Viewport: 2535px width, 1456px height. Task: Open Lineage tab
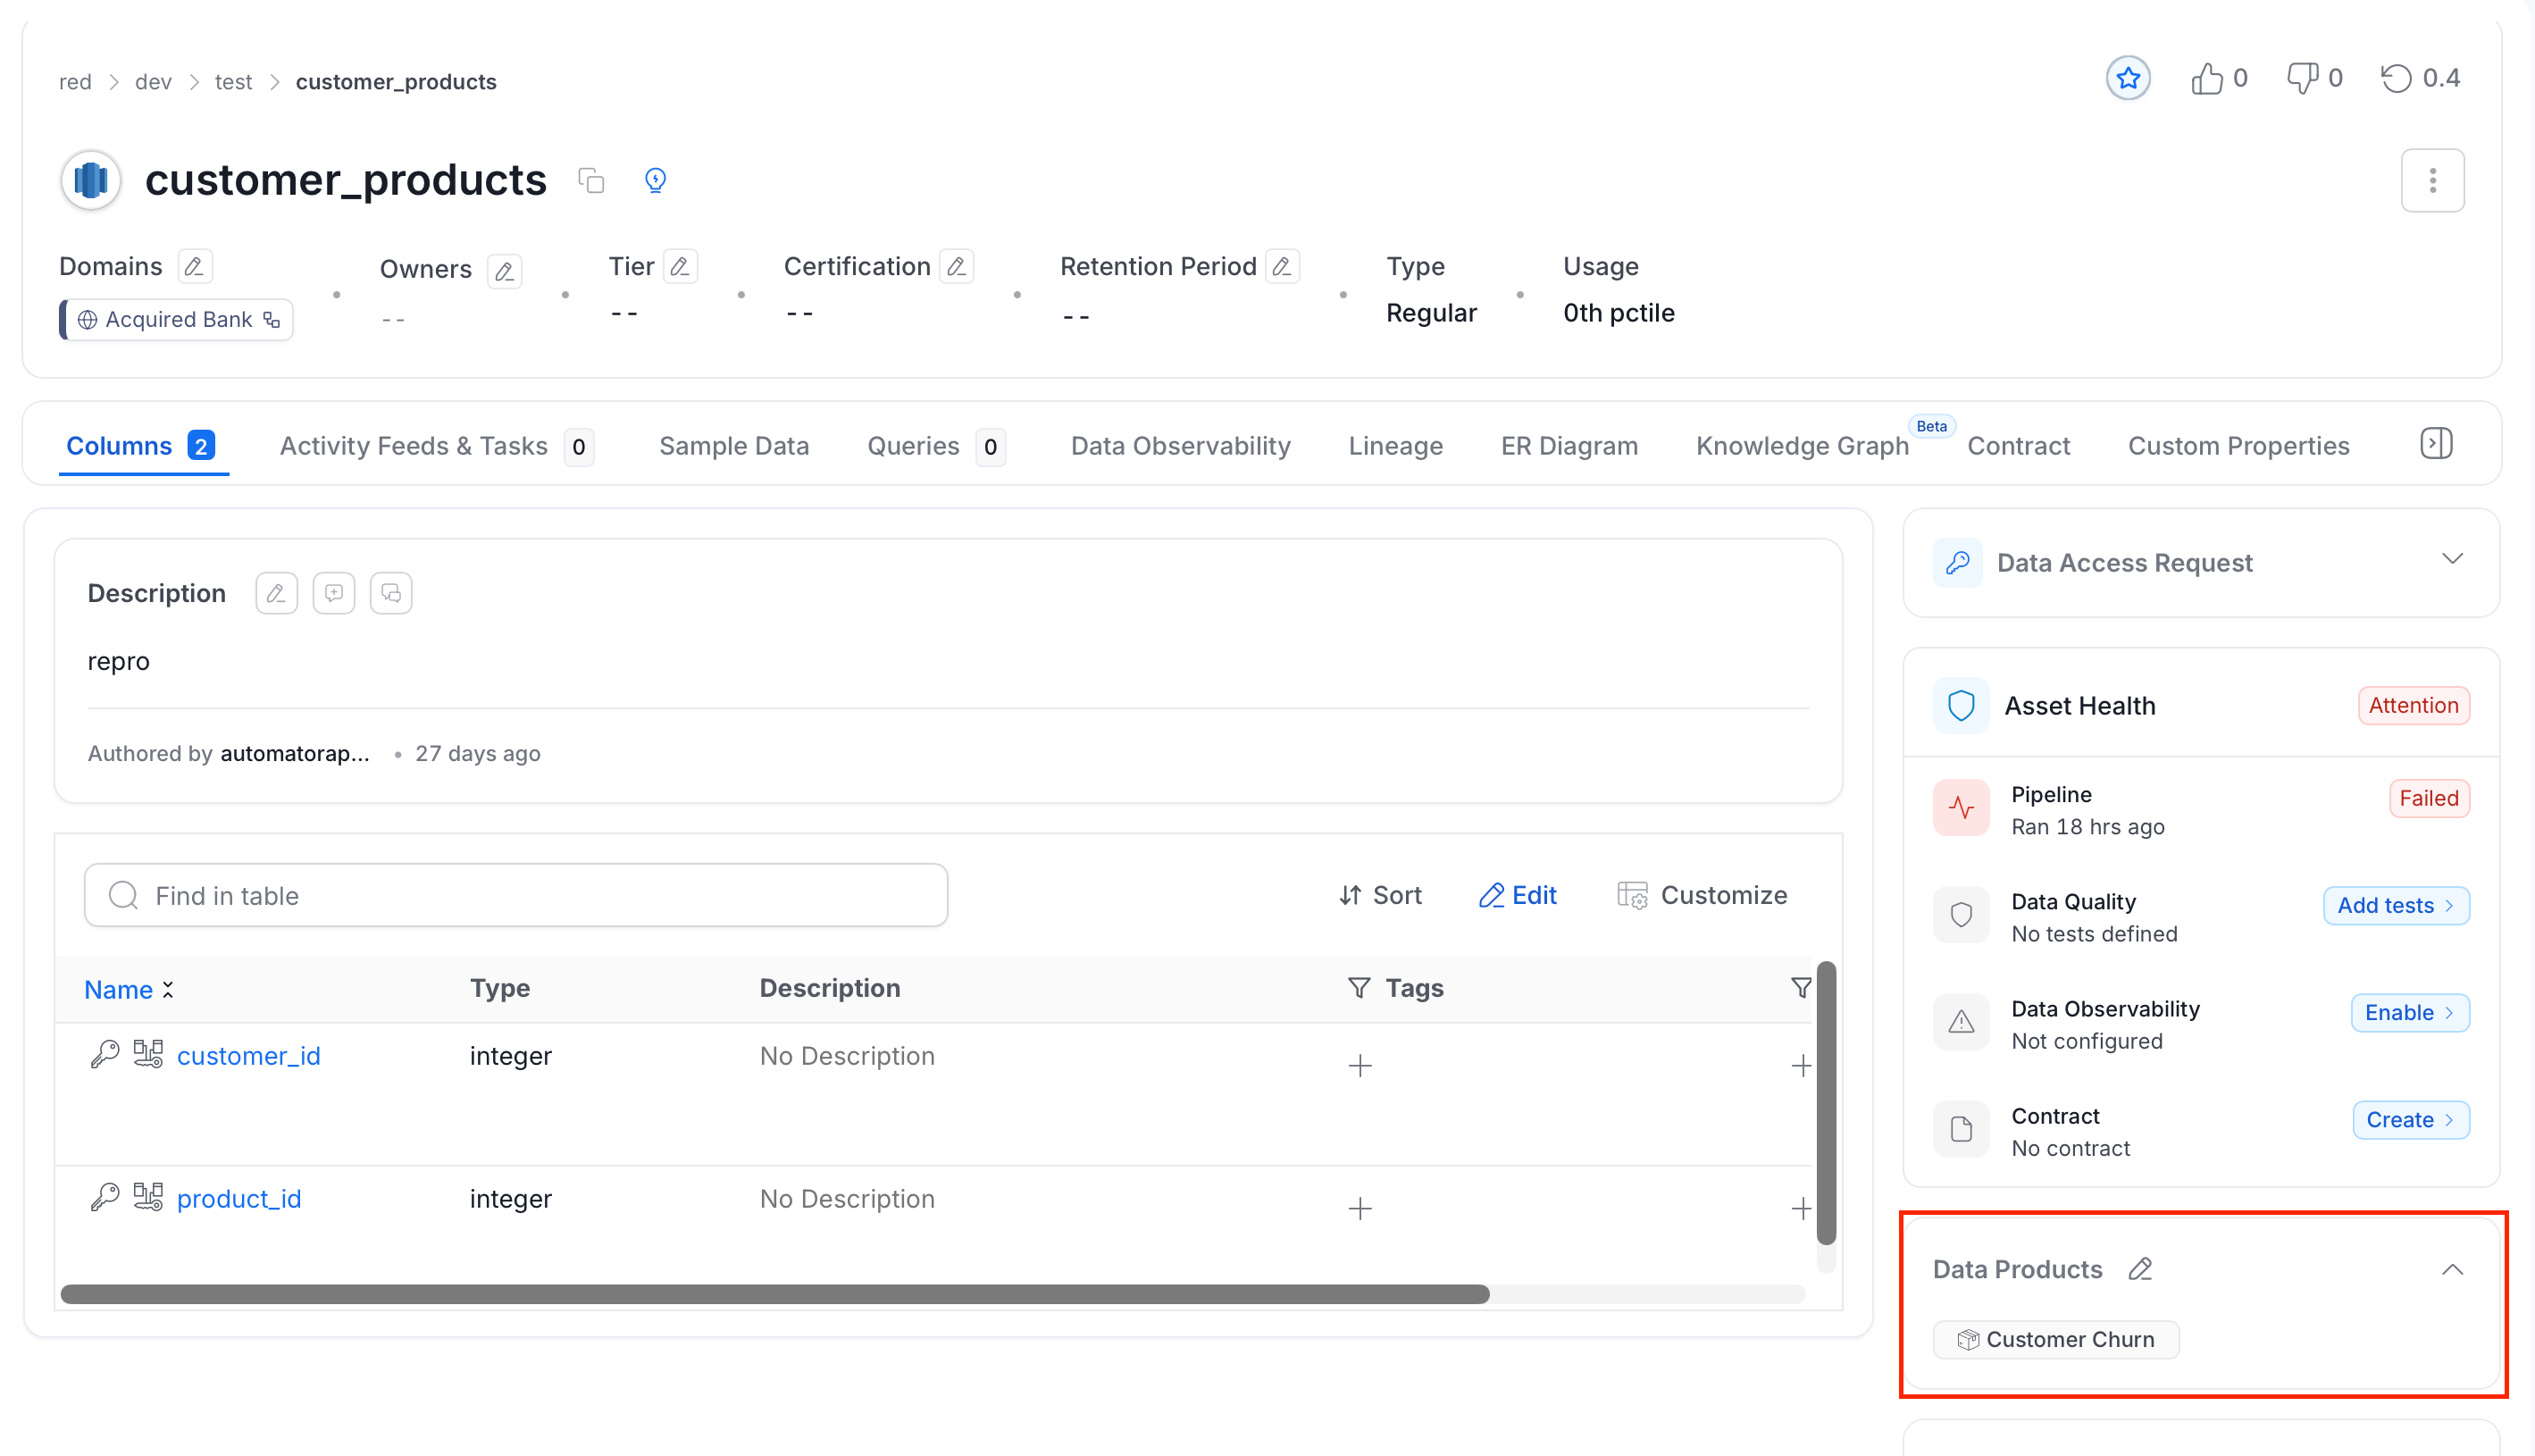coord(1395,446)
